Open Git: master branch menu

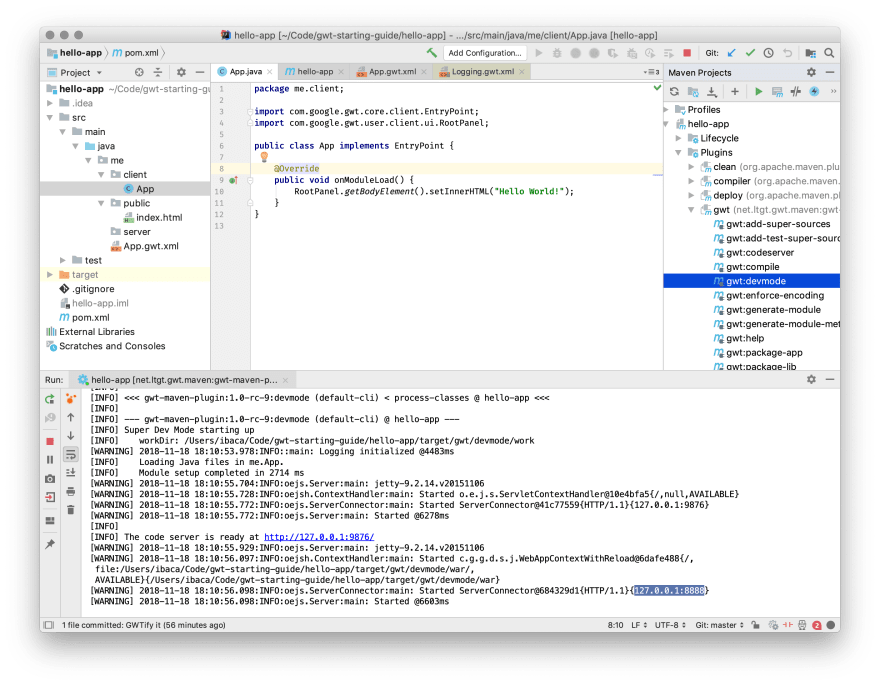(x=719, y=625)
